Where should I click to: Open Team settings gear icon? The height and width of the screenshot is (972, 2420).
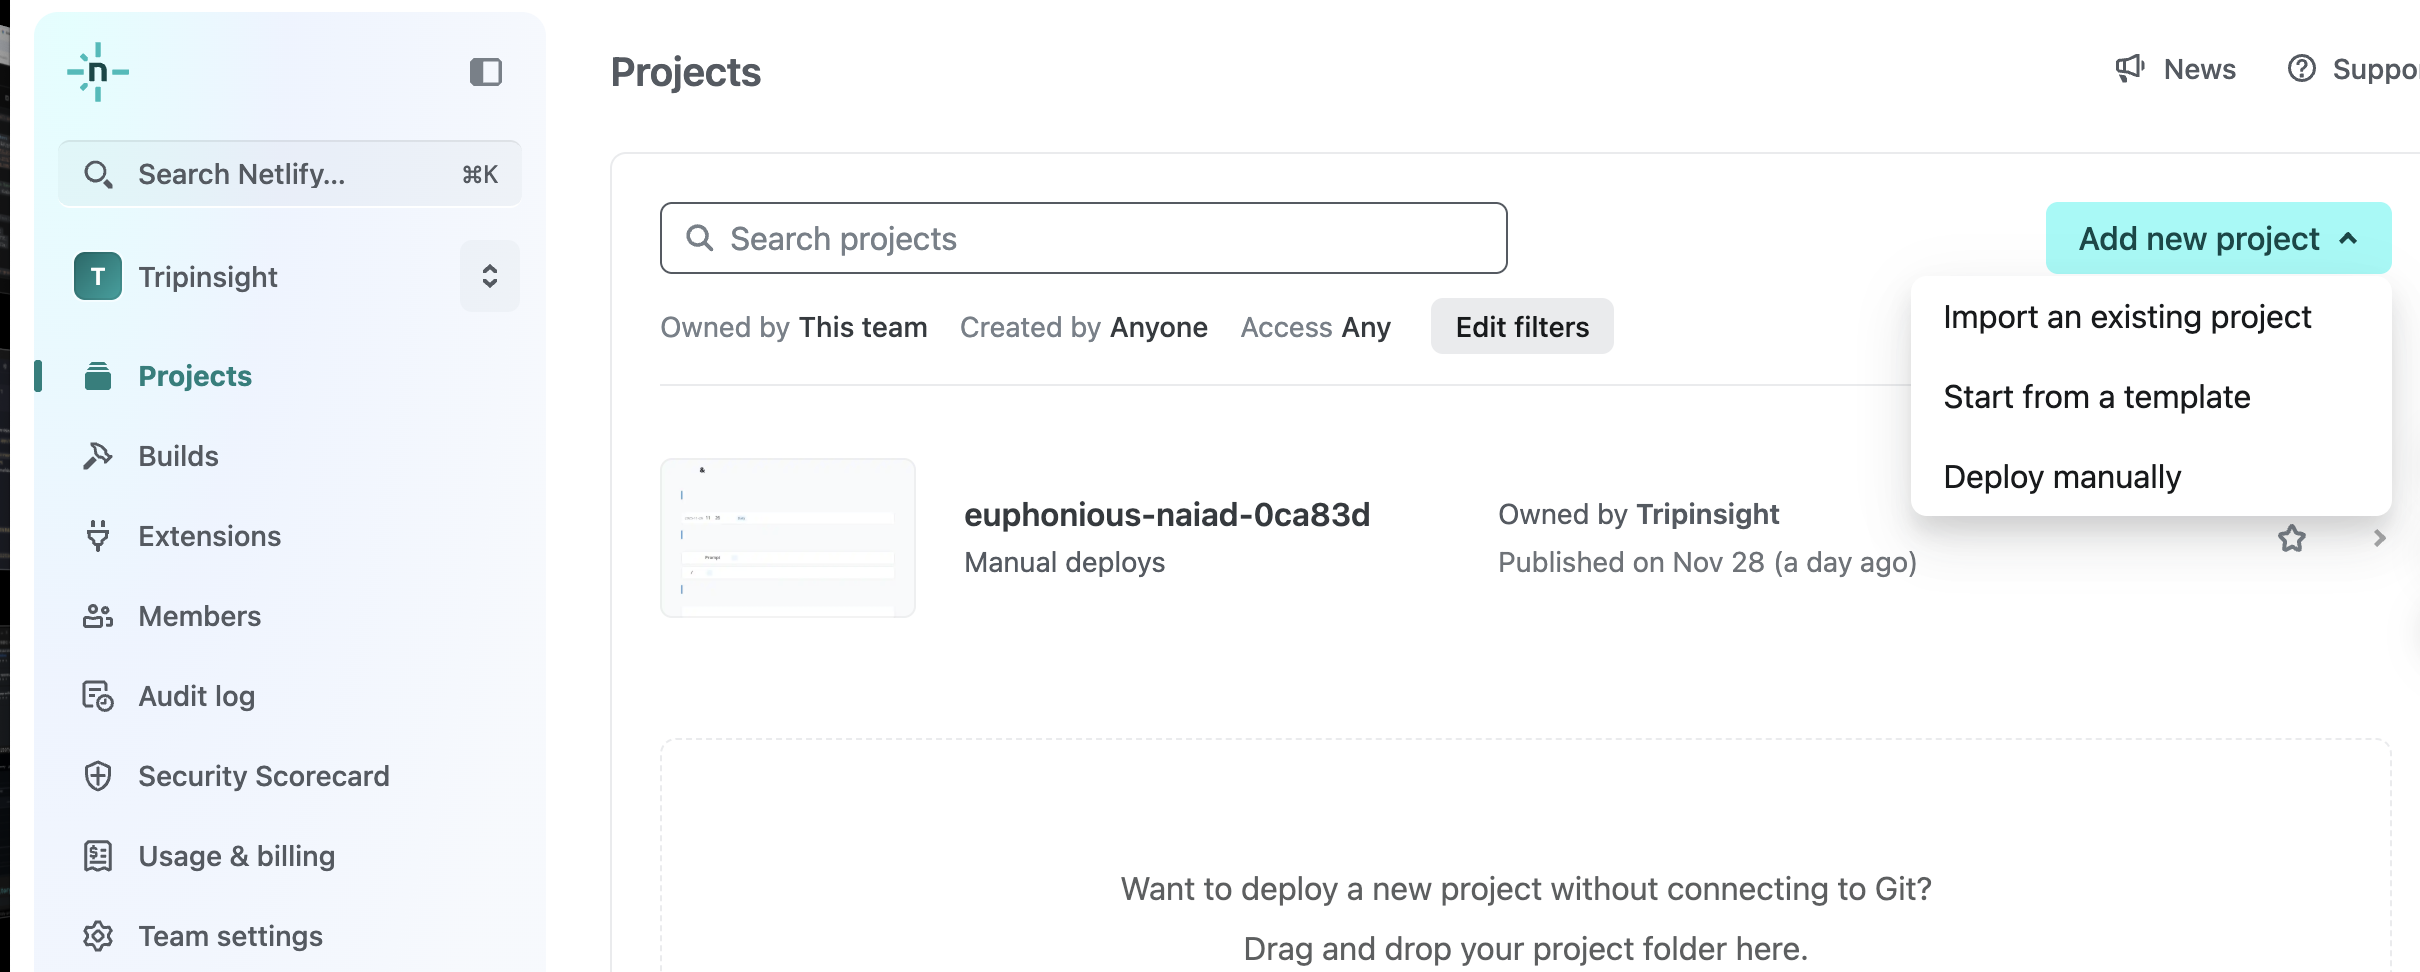click(x=97, y=936)
